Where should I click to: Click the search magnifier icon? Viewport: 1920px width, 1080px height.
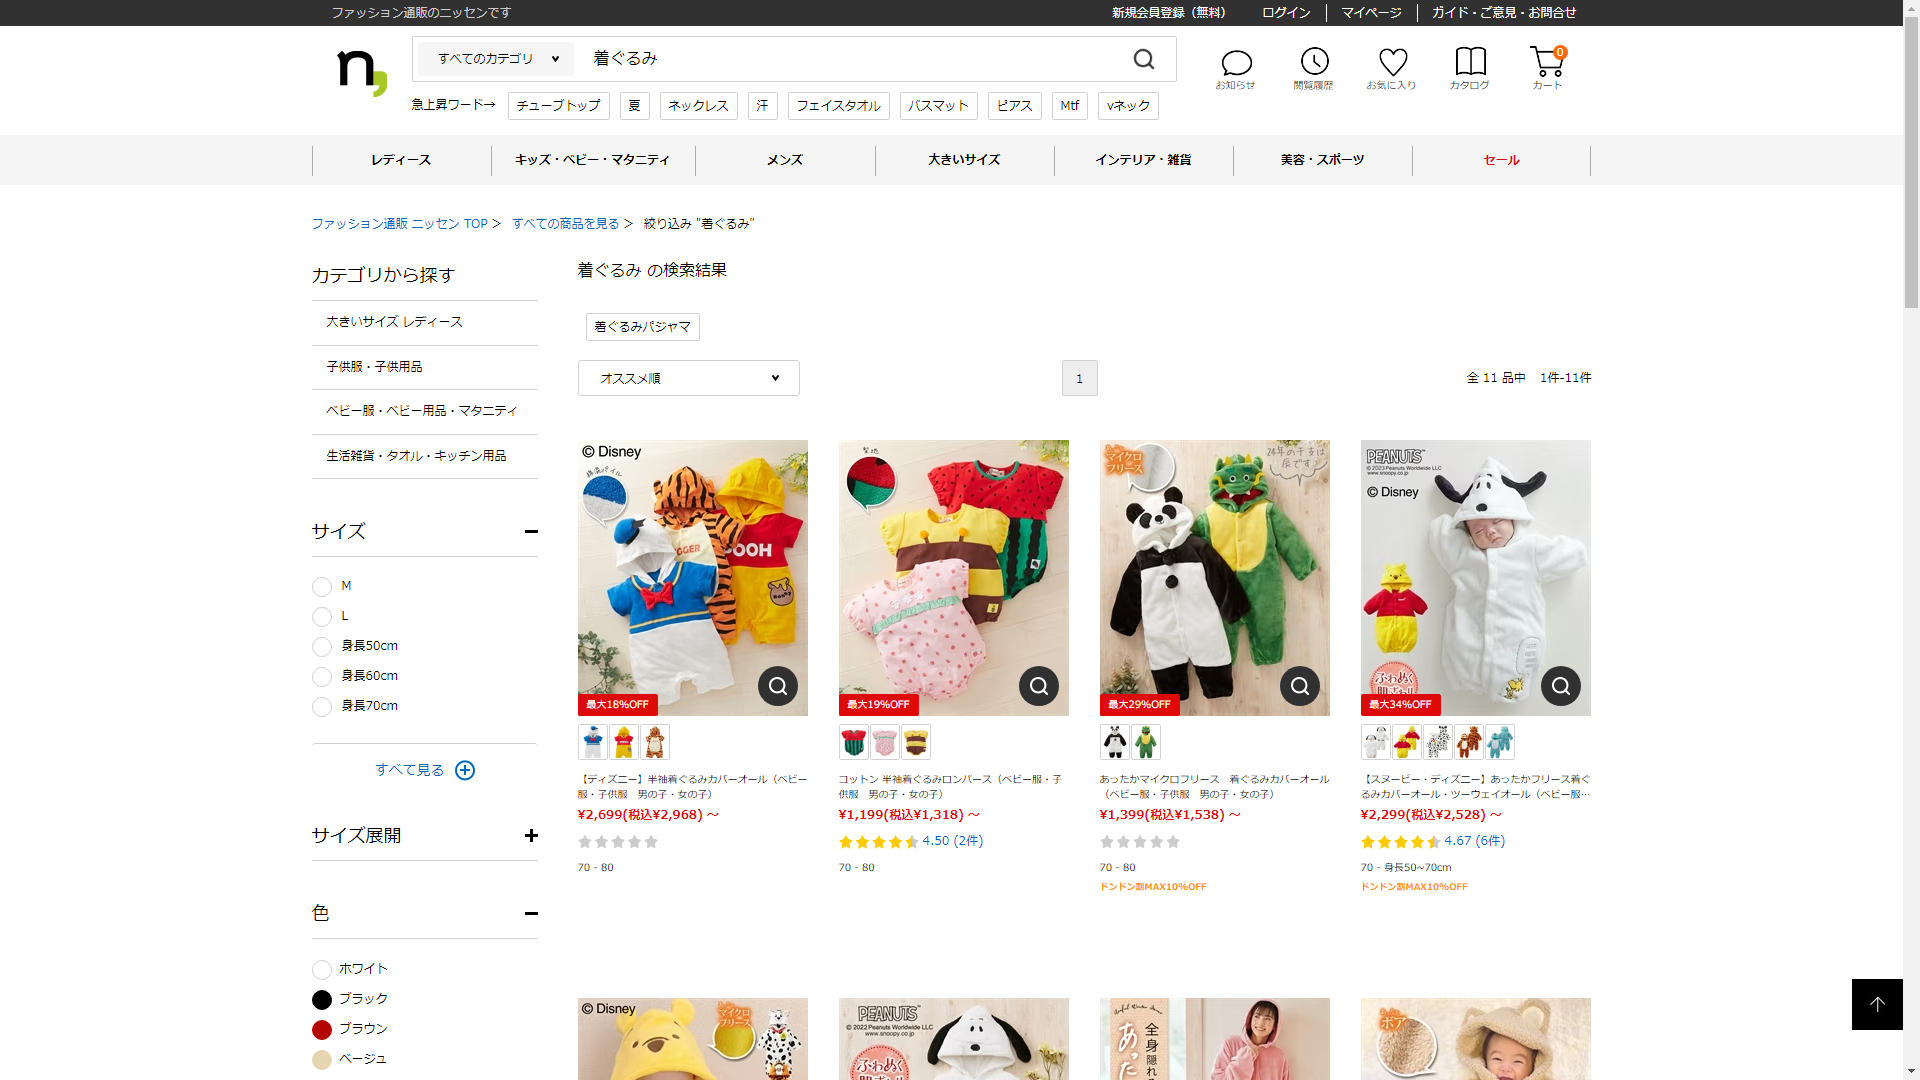coord(1144,59)
